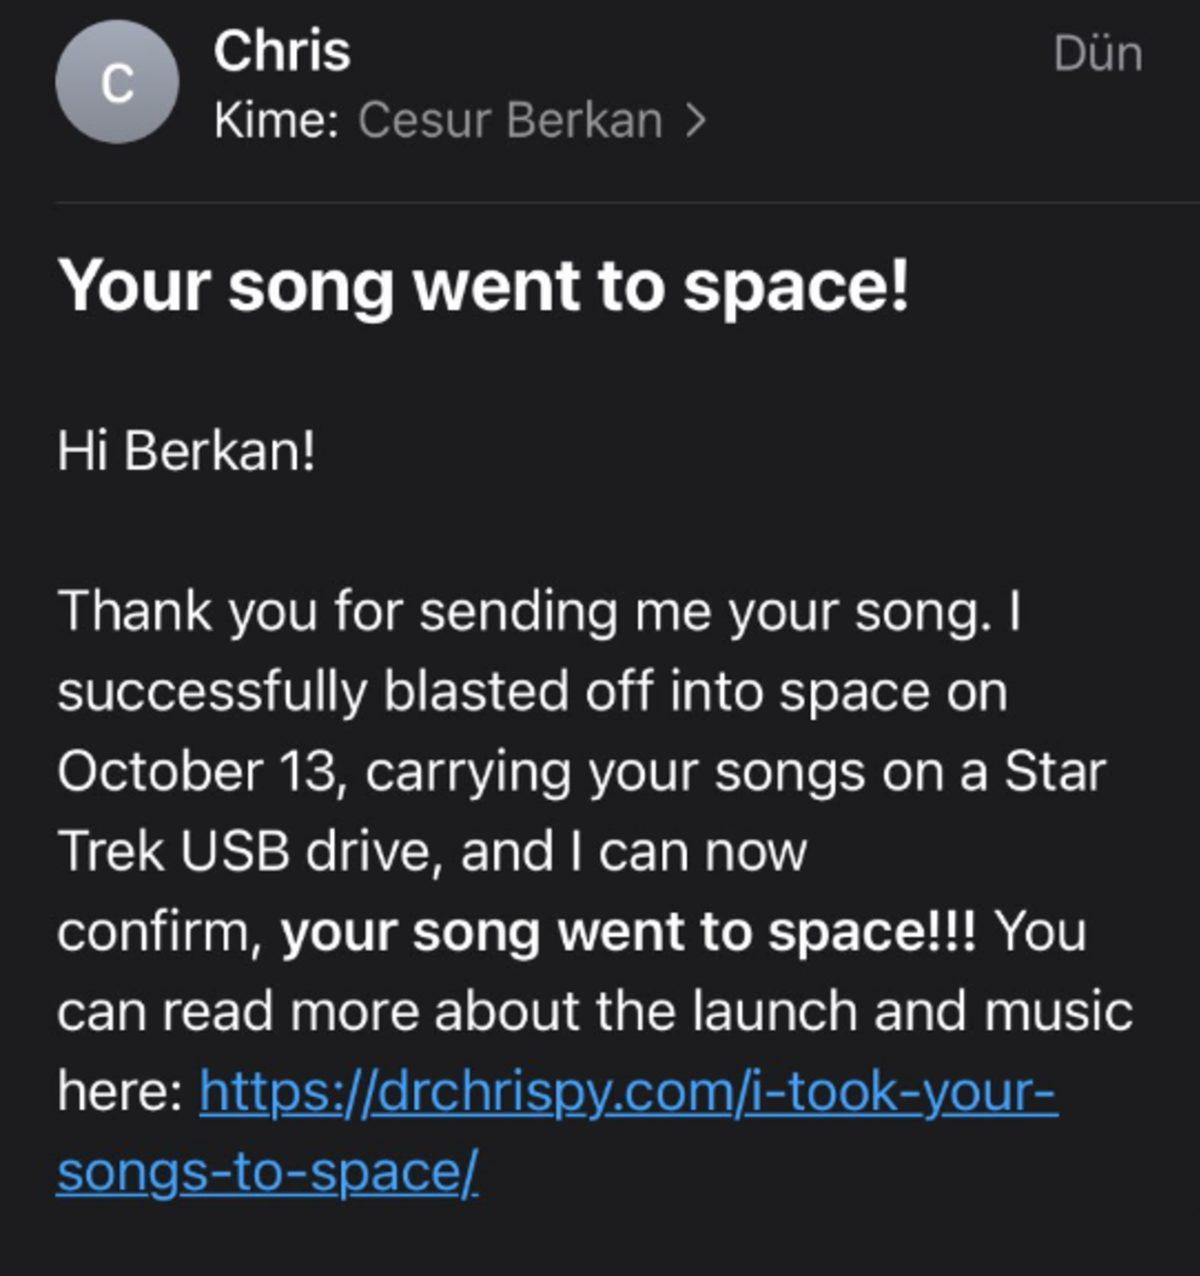Click bold 'your song went to space!!!' text
This screenshot has width=1200, height=1276.
(x=629, y=932)
